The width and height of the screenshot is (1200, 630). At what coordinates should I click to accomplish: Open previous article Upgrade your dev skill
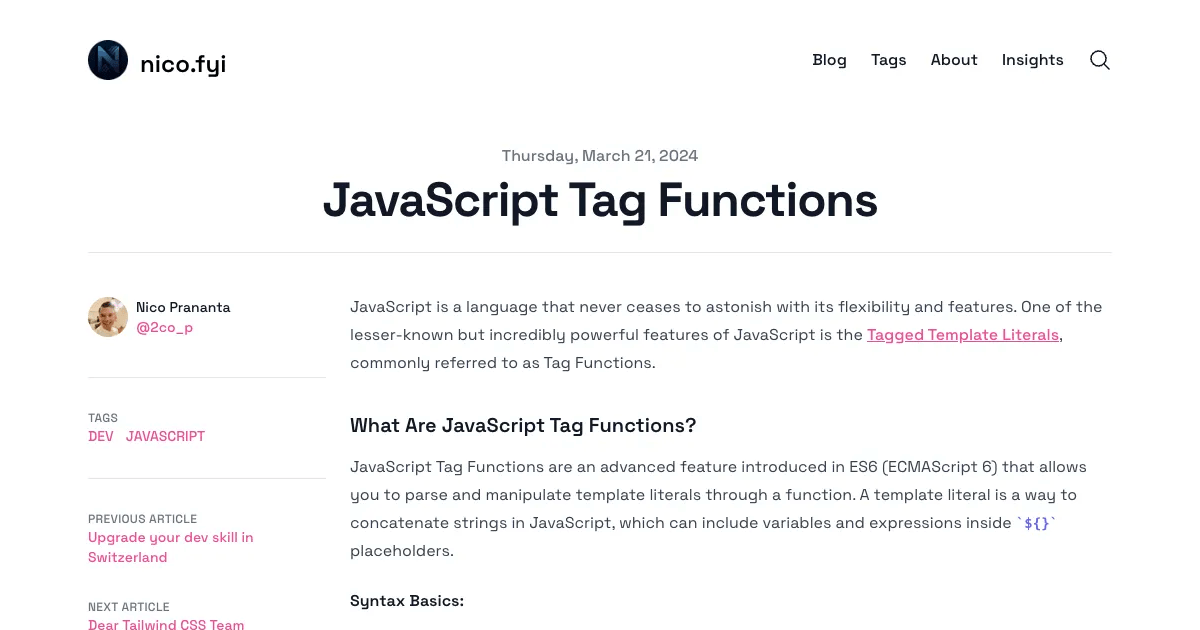point(171,547)
